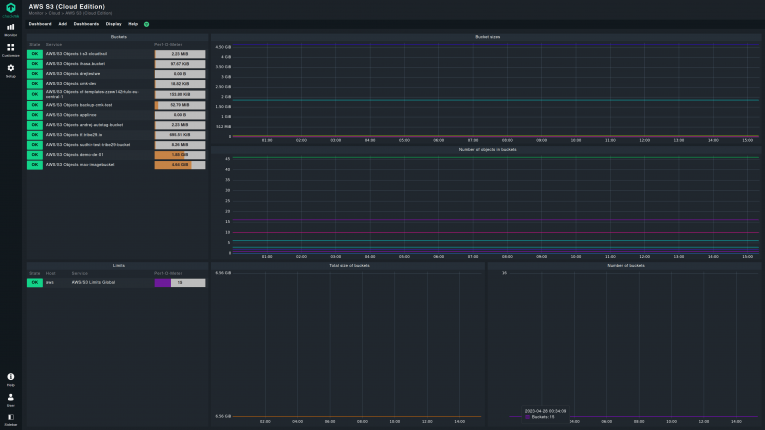Click OK state of backup-cmk-test row
This screenshot has width=765, height=430.
click(35, 105)
